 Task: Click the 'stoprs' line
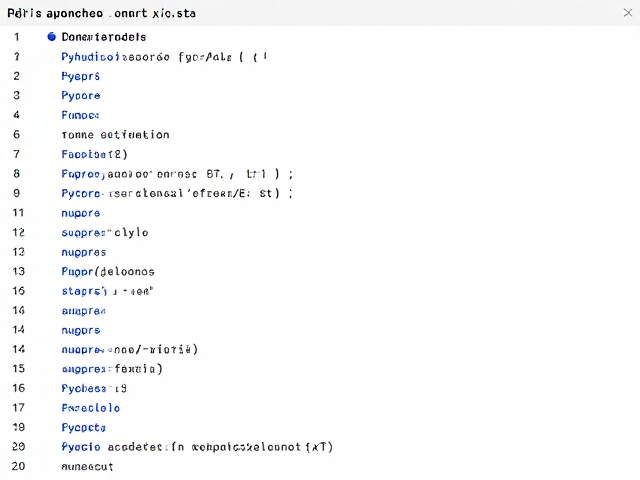[x=107, y=291]
